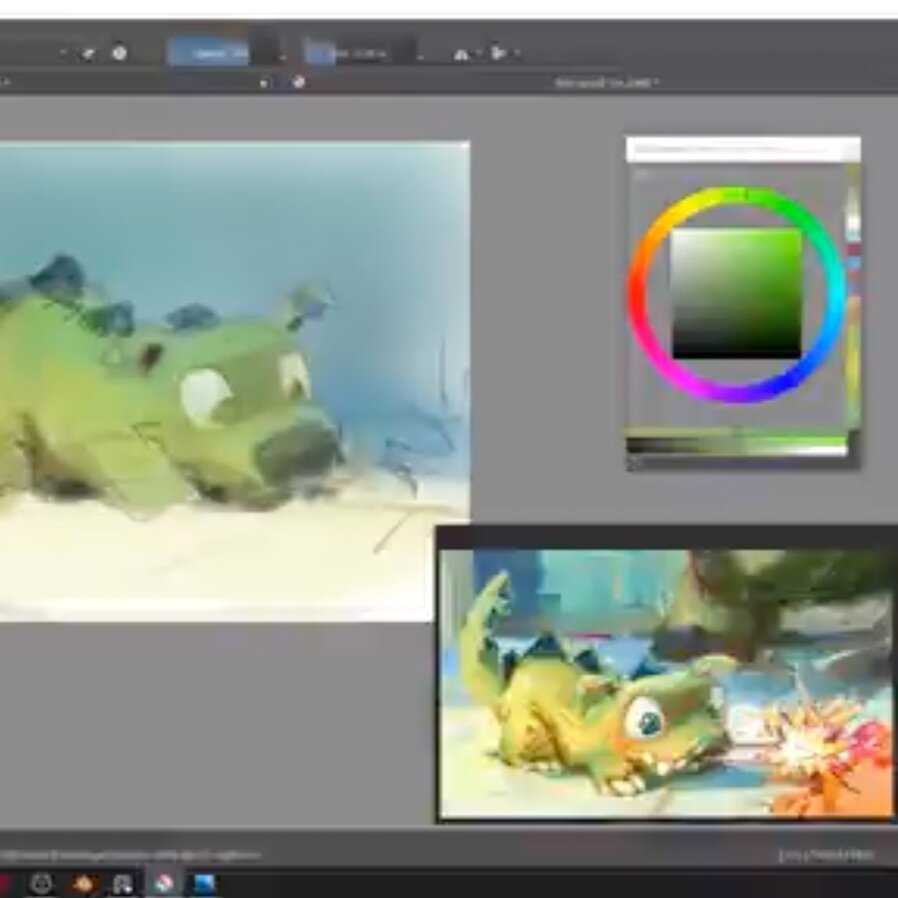Click the shade gradient bar below color wheel

[736, 443]
